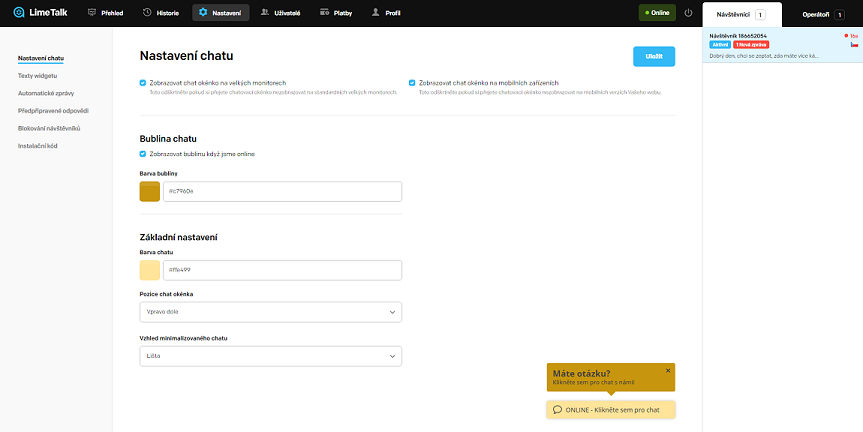Close the 'Máte otázku?' chat bubble
Image resolution: width=863 pixels, height=432 pixels.
(668, 370)
